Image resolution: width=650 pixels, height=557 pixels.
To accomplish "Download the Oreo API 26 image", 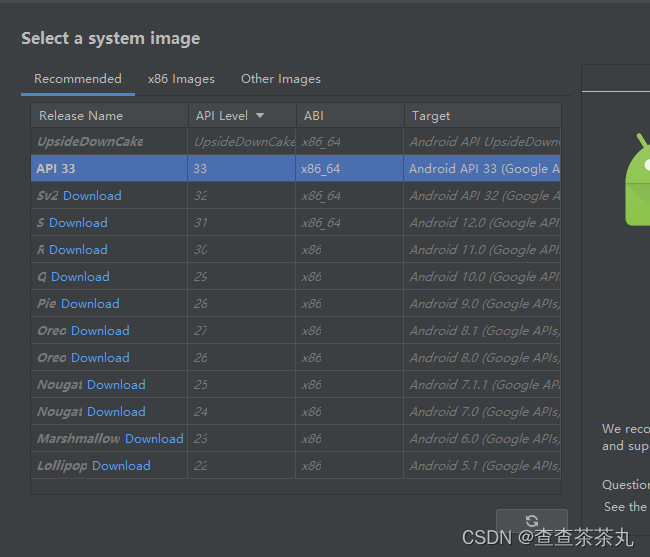I will tap(100, 357).
